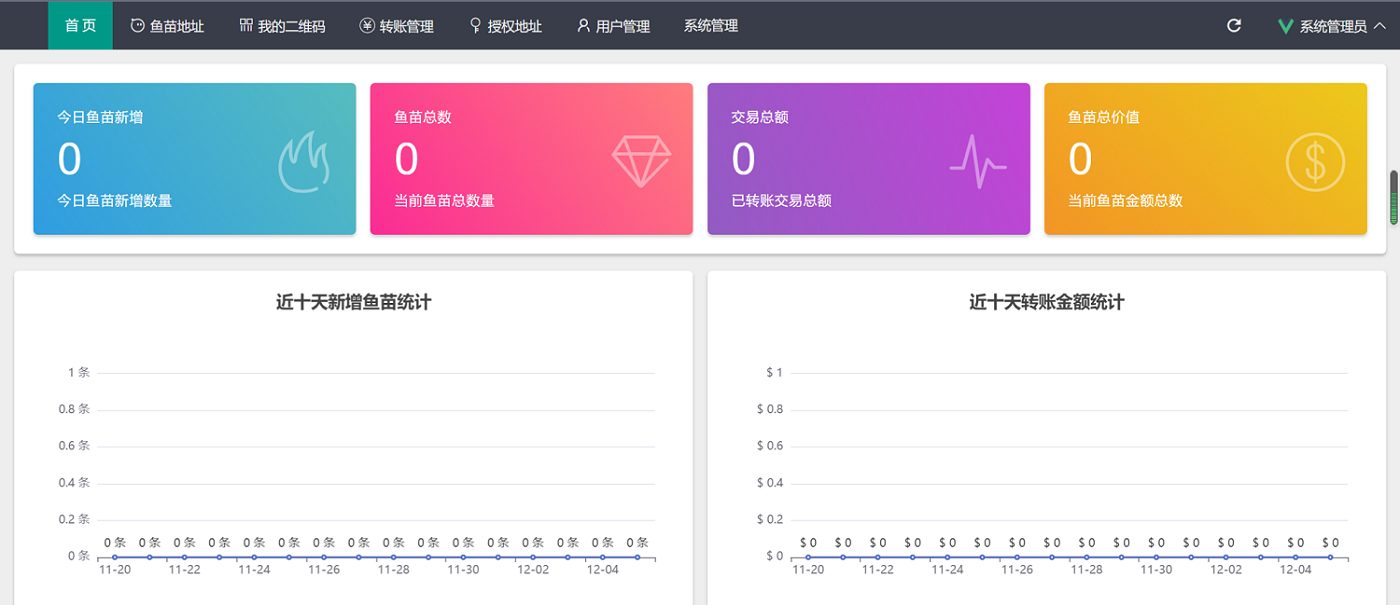Click the last data point in 转账金额 chart

point(1330,557)
